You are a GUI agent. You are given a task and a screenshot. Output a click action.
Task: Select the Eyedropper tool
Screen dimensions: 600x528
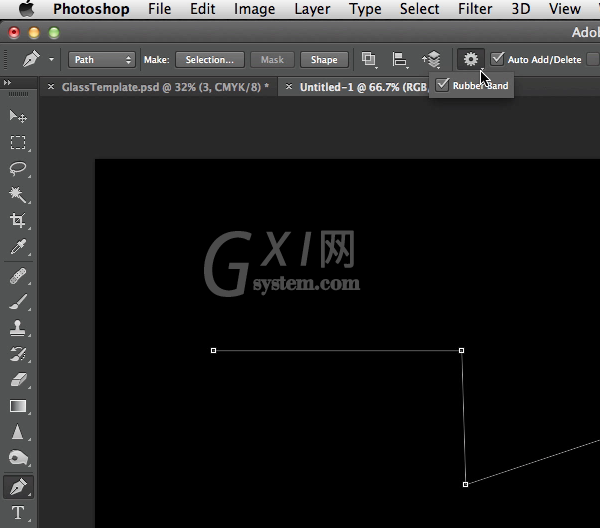18,247
